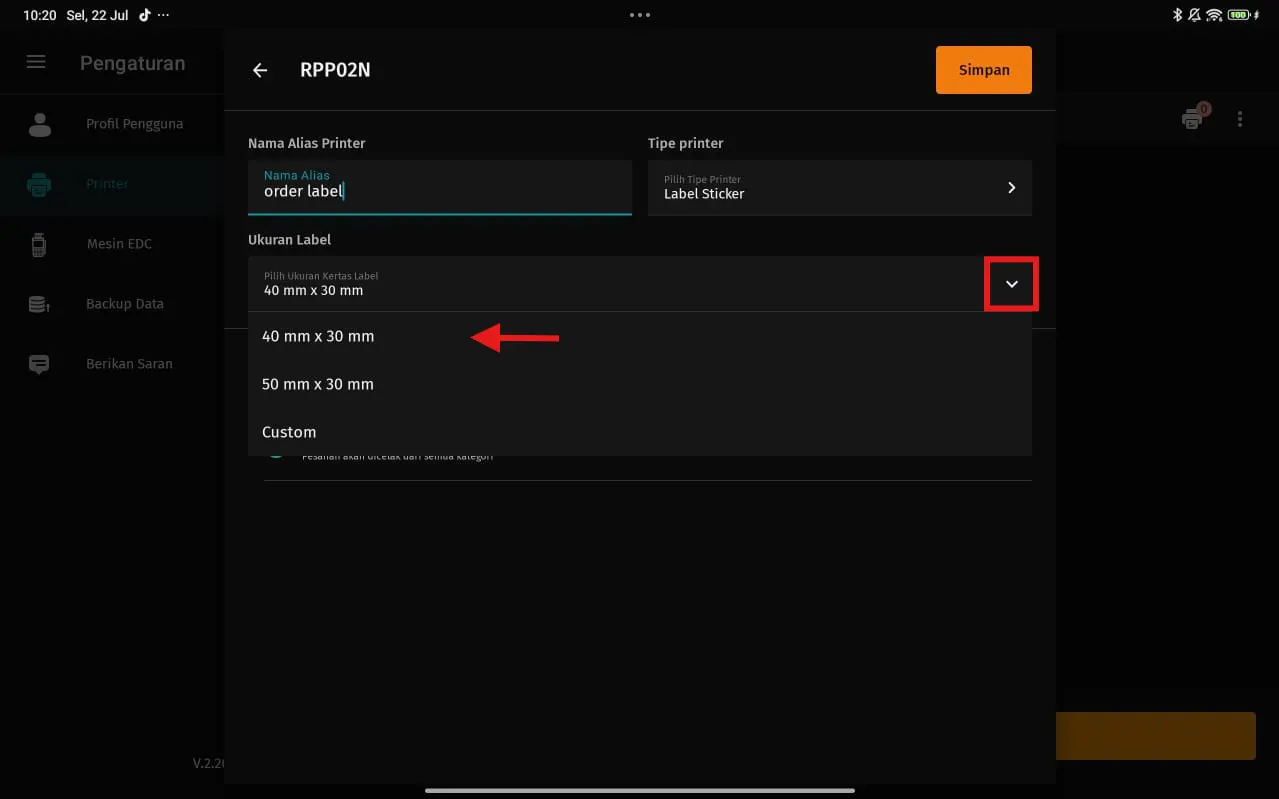Collapse the Ukuran Label dropdown chevron

(x=1011, y=284)
